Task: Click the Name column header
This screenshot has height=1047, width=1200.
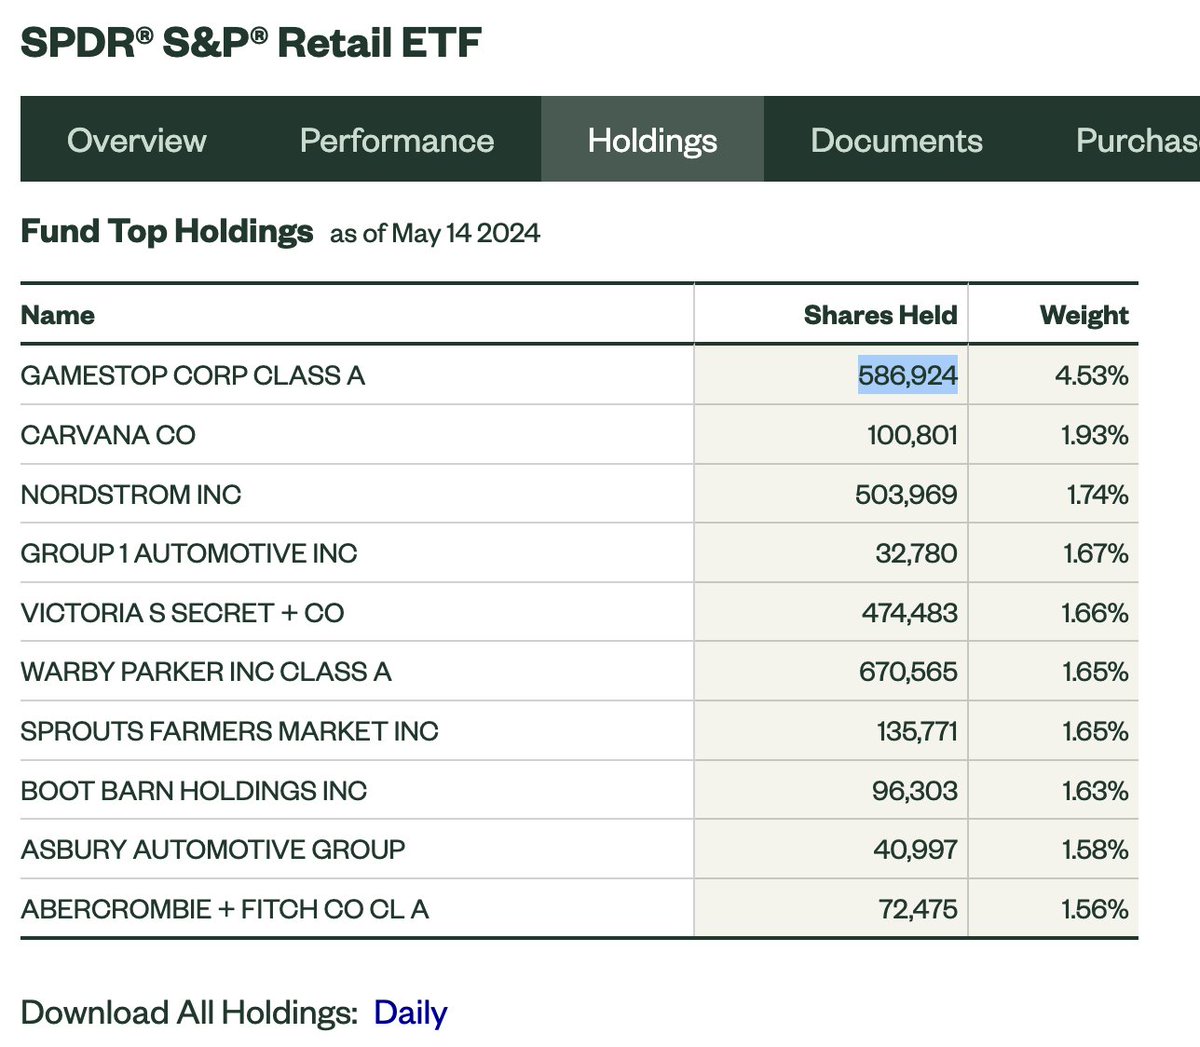Action: [x=58, y=315]
